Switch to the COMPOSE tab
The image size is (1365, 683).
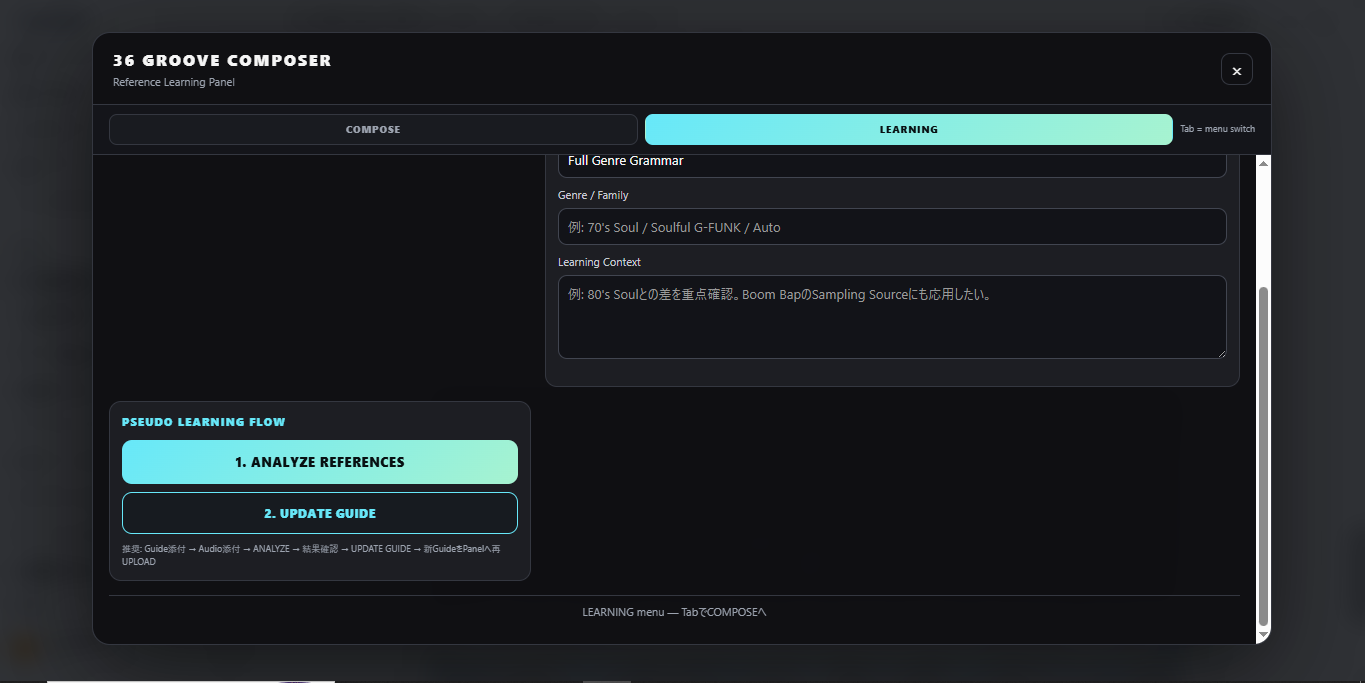coord(373,130)
